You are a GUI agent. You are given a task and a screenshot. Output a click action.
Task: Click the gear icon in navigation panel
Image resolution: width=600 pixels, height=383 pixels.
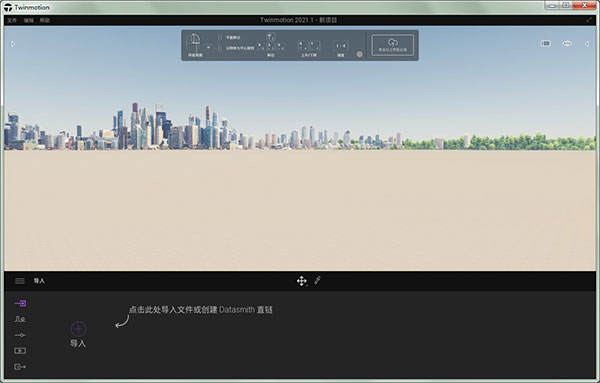[x=359, y=54]
